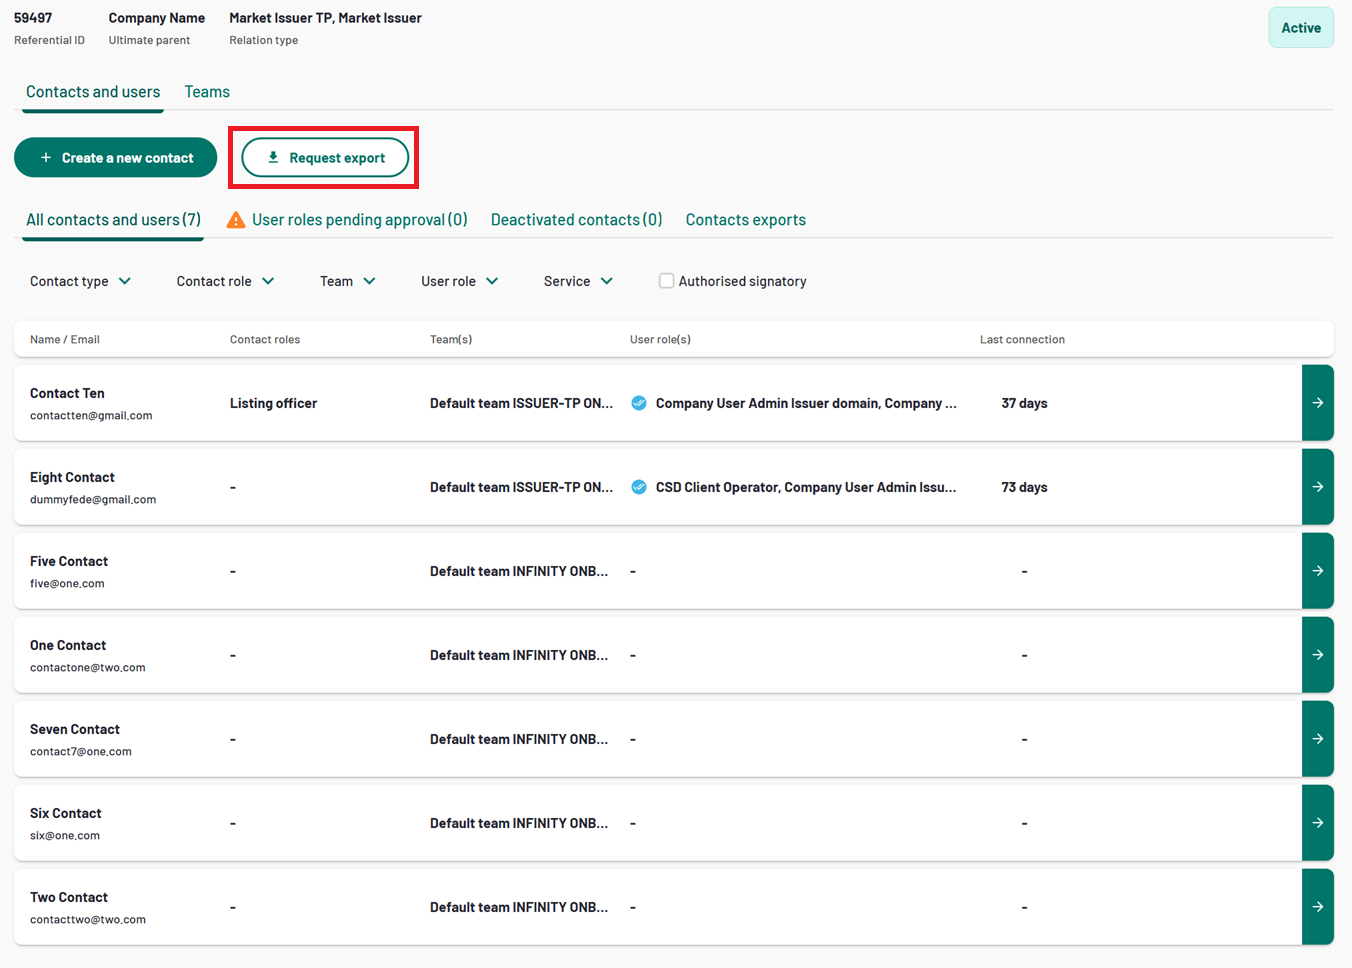Viewport: 1352px width, 968px height.
Task: Select the Contact Ten name
Action: [x=67, y=394]
